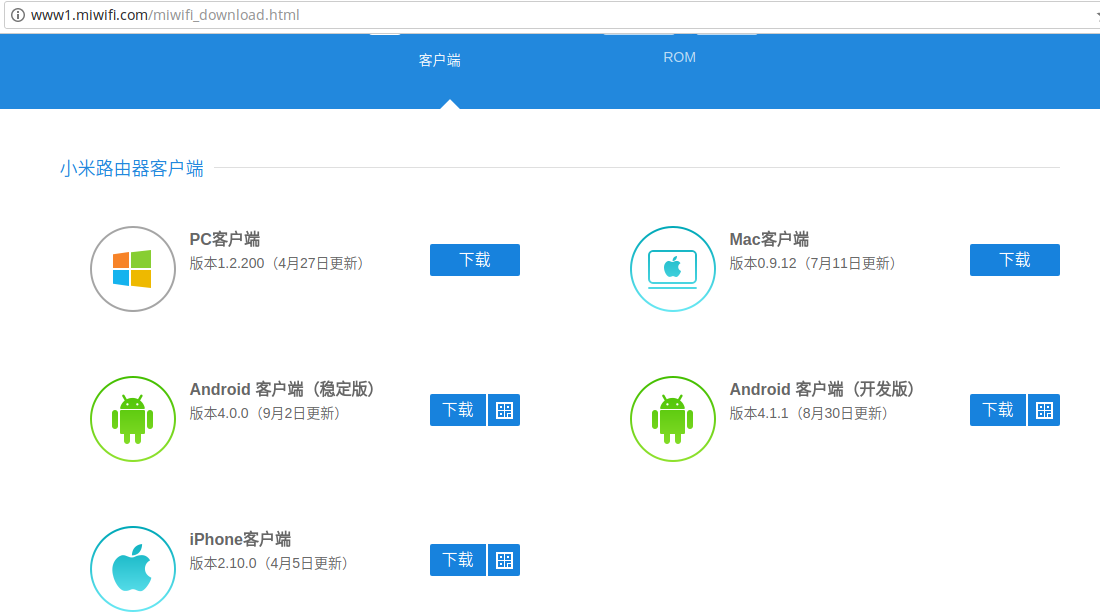Download Android 客户端 稳定版

458,410
